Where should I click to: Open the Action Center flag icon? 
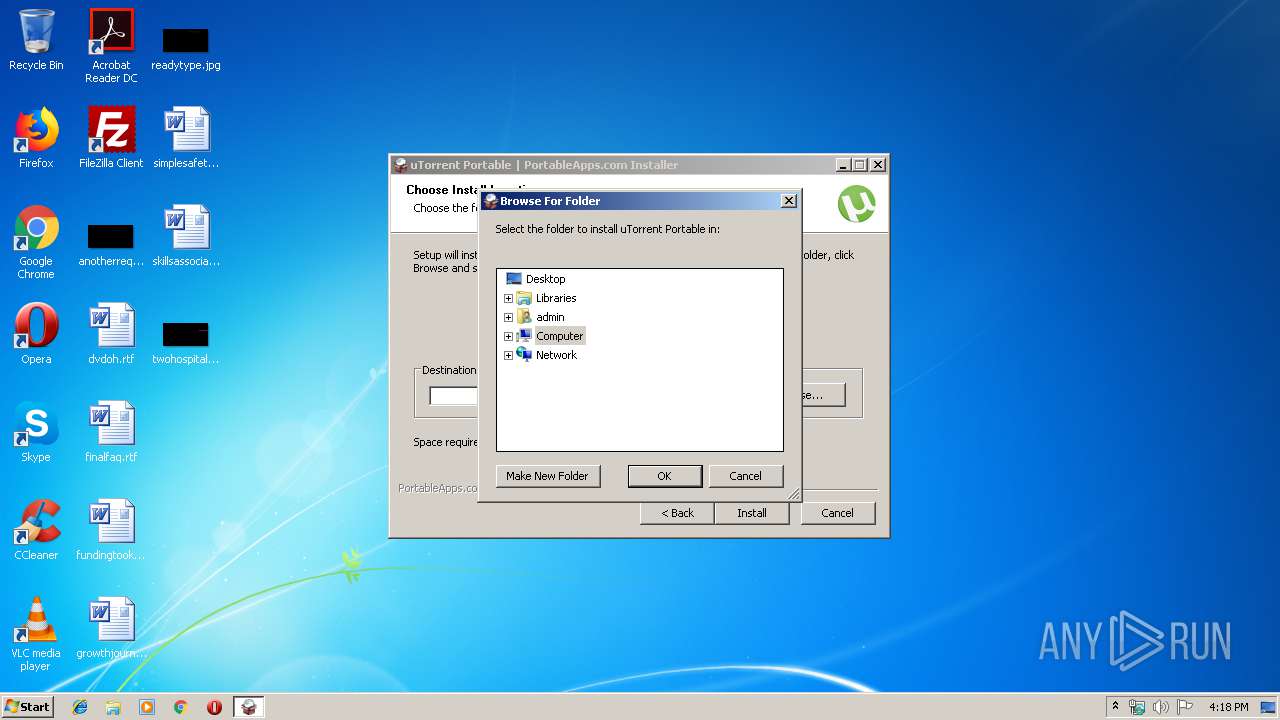[x=1185, y=707]
